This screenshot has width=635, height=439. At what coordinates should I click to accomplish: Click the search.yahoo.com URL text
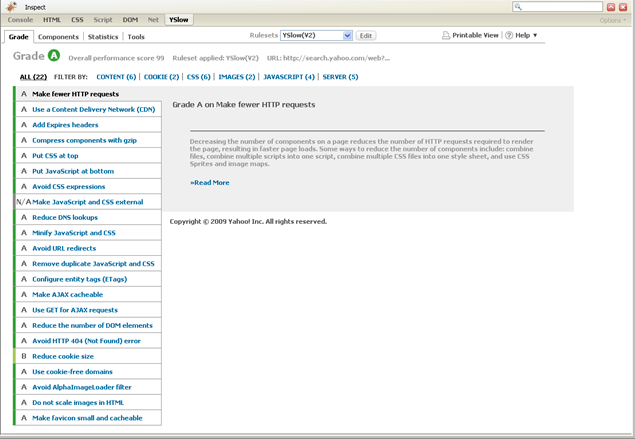point(328,58)
